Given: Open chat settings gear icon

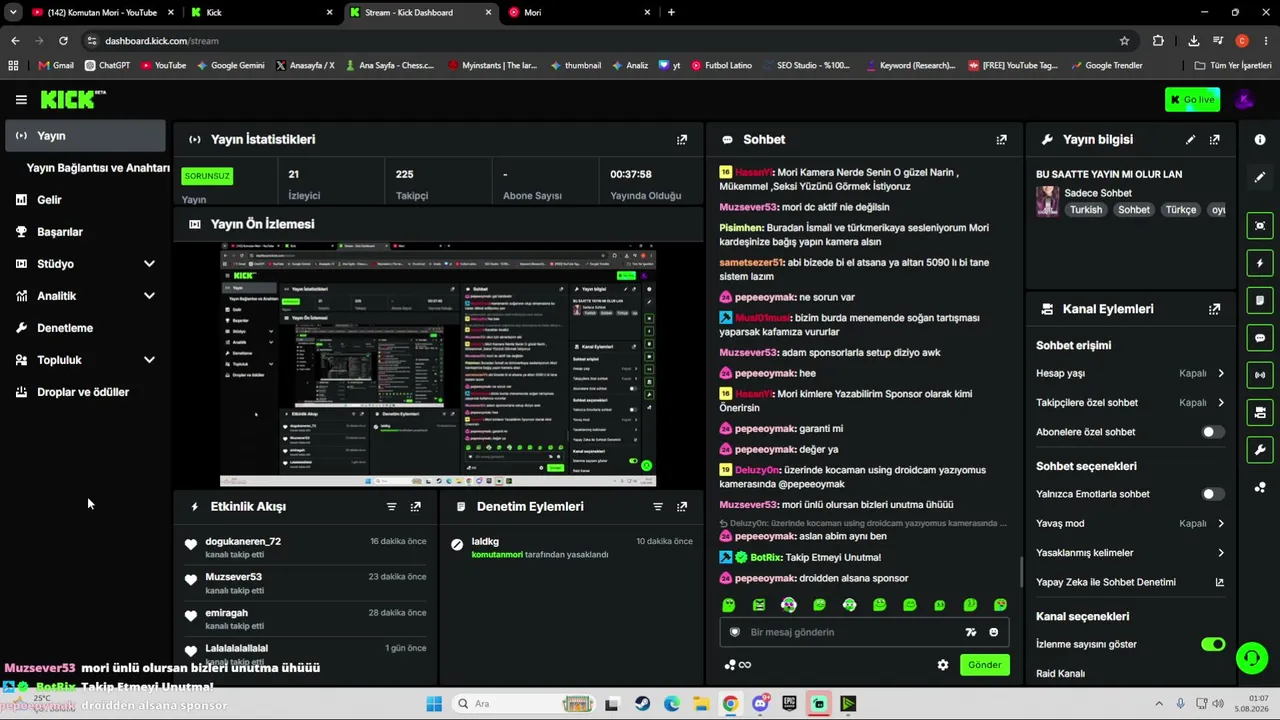Looking at the screenshot, I should [942, 665].
